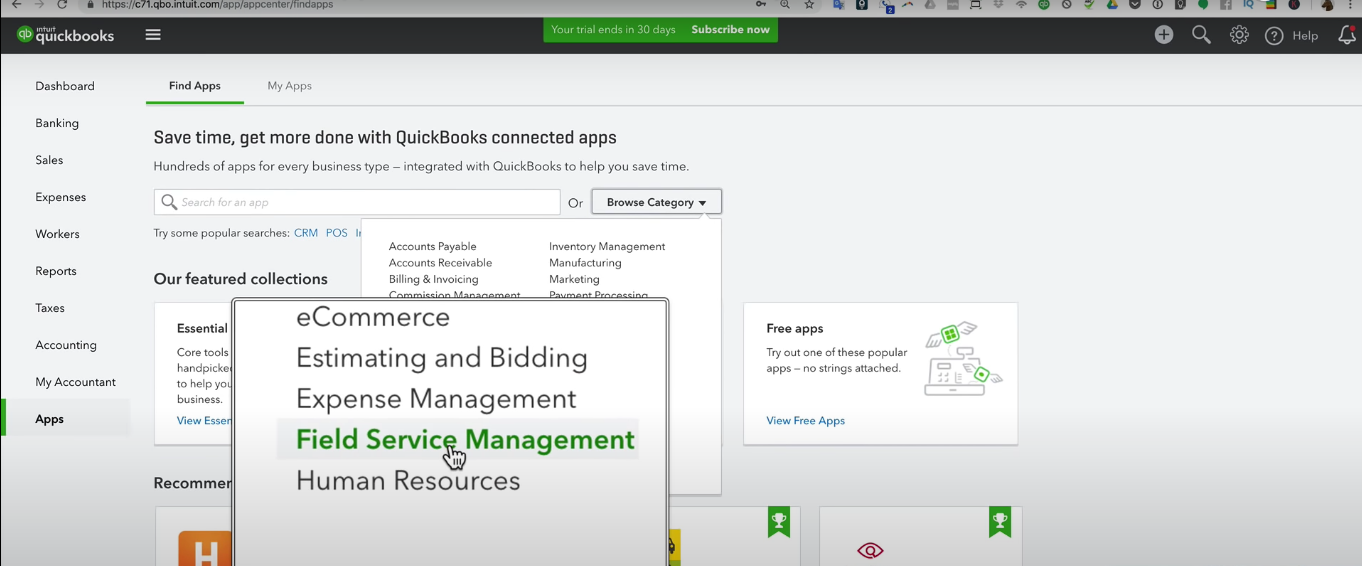Image resolution: width=1362 pixels, height=566 pixels.
Task: Open My Accountant in the left sidebar
Action: (75, 382)
